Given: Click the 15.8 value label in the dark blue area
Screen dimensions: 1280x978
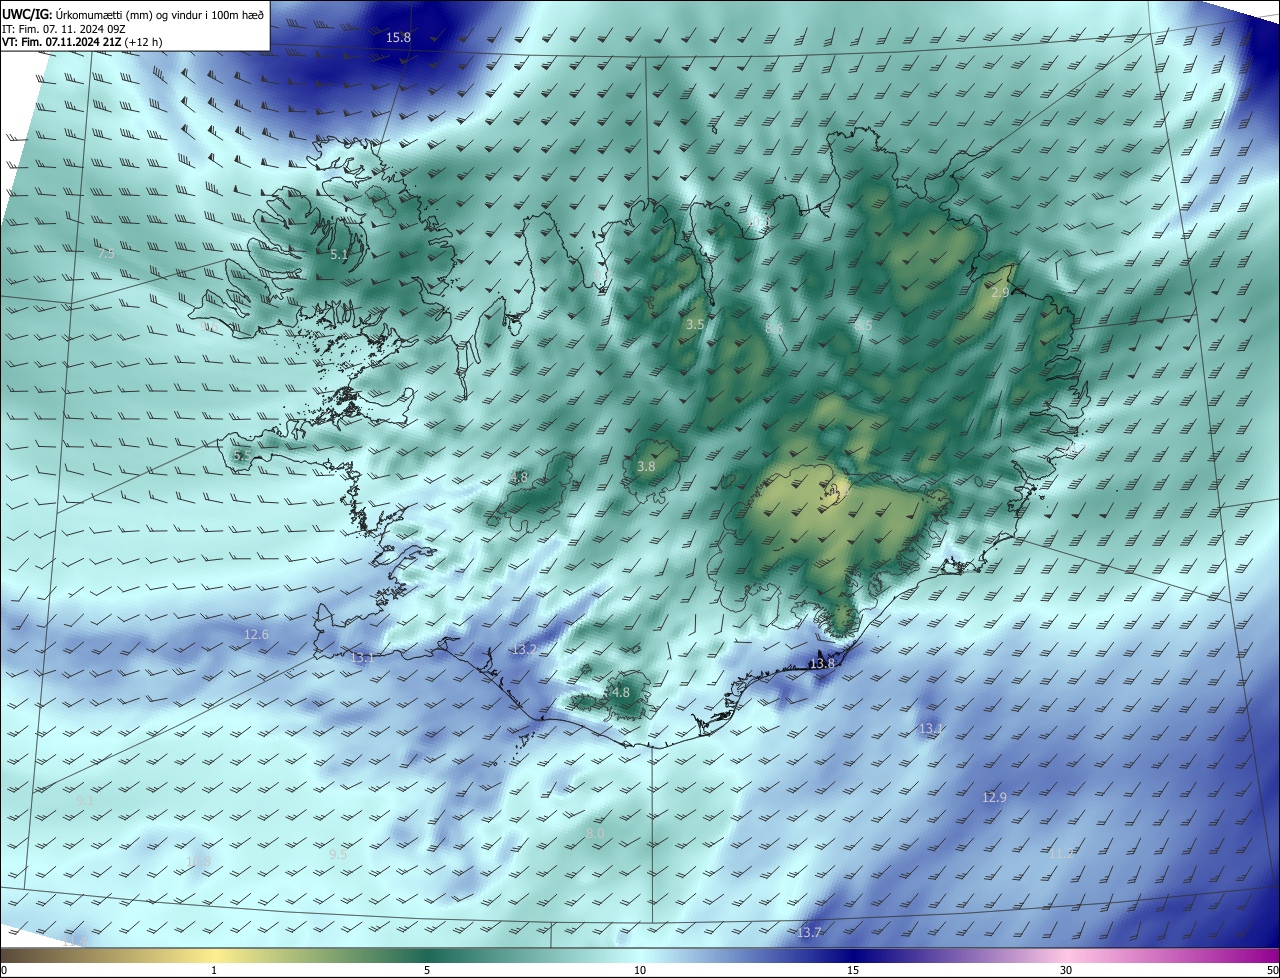Looking at the screenshot, I should (398, 38).
